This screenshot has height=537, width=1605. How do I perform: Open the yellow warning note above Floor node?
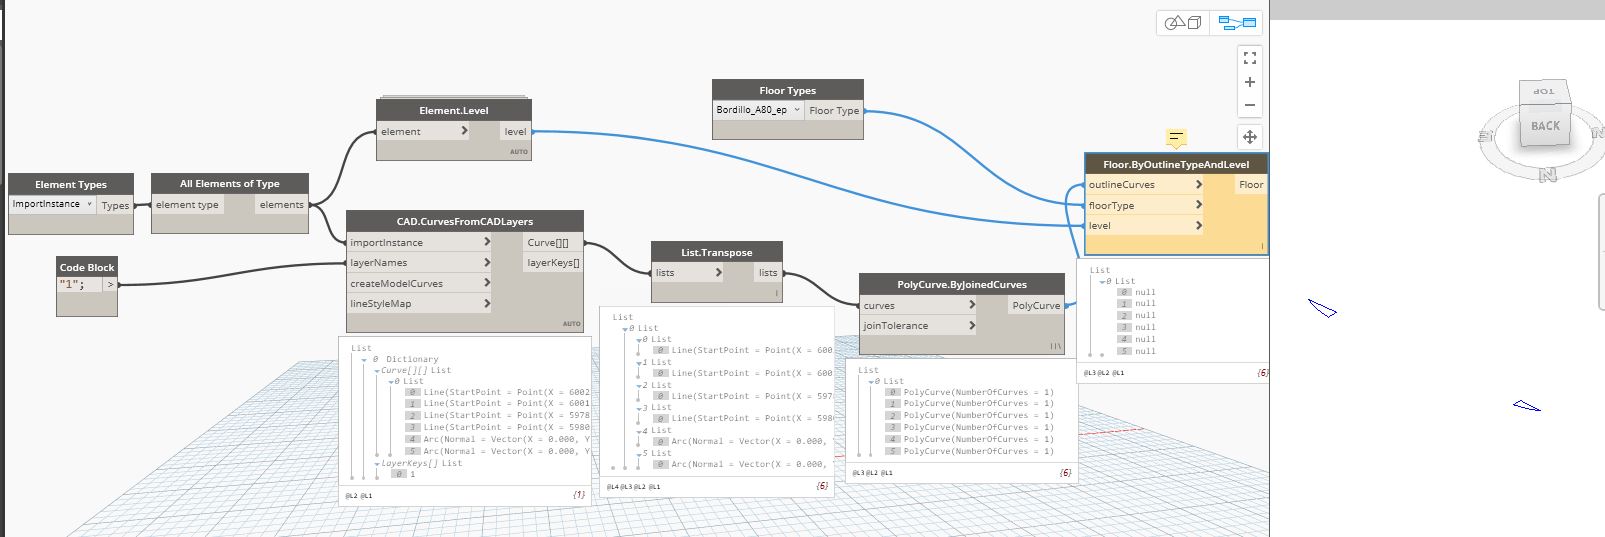[1176, 137]
